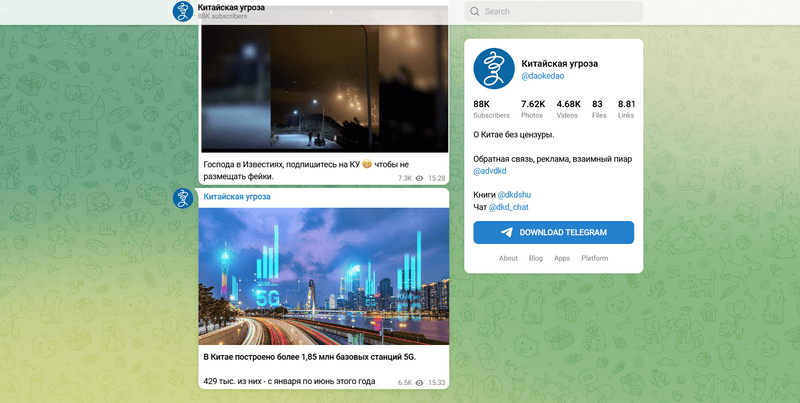The height and width of the screenshot is (403, 800).
Task: Click the eye views icon next to 7.3K
Action: pos(419,178)
